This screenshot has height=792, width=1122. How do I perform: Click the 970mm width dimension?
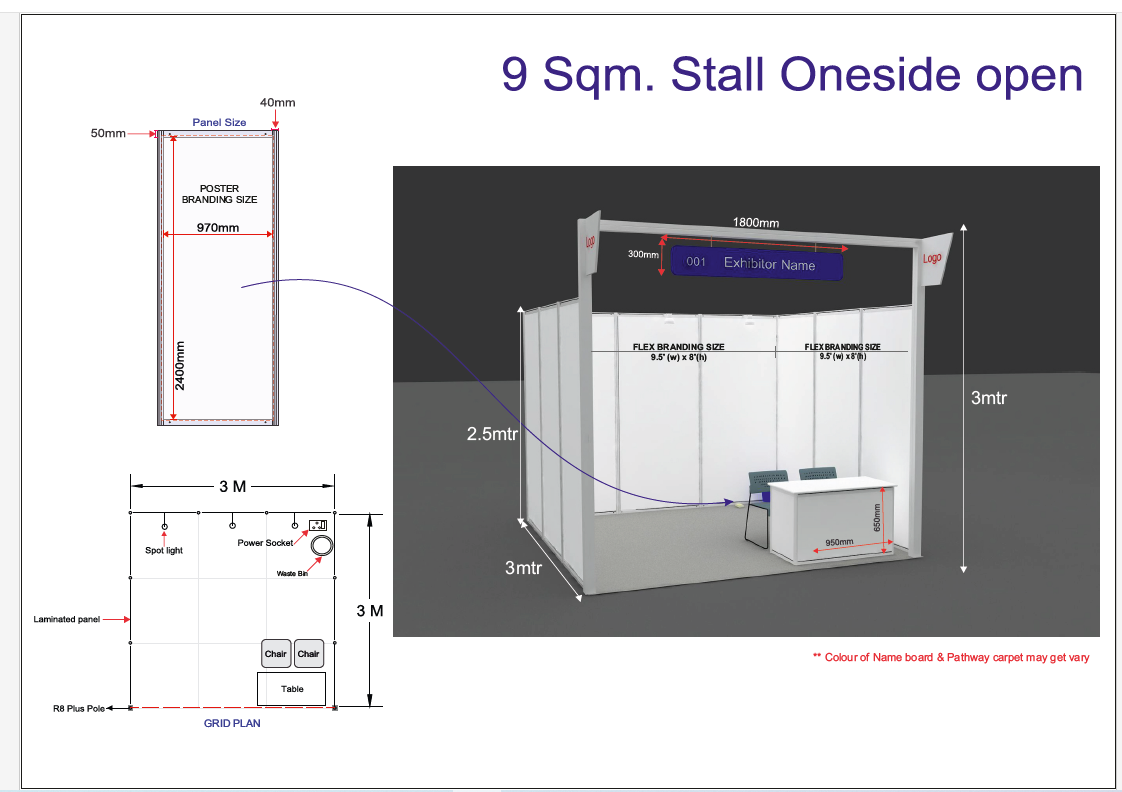pyautogui.click(x=218, y=228)
